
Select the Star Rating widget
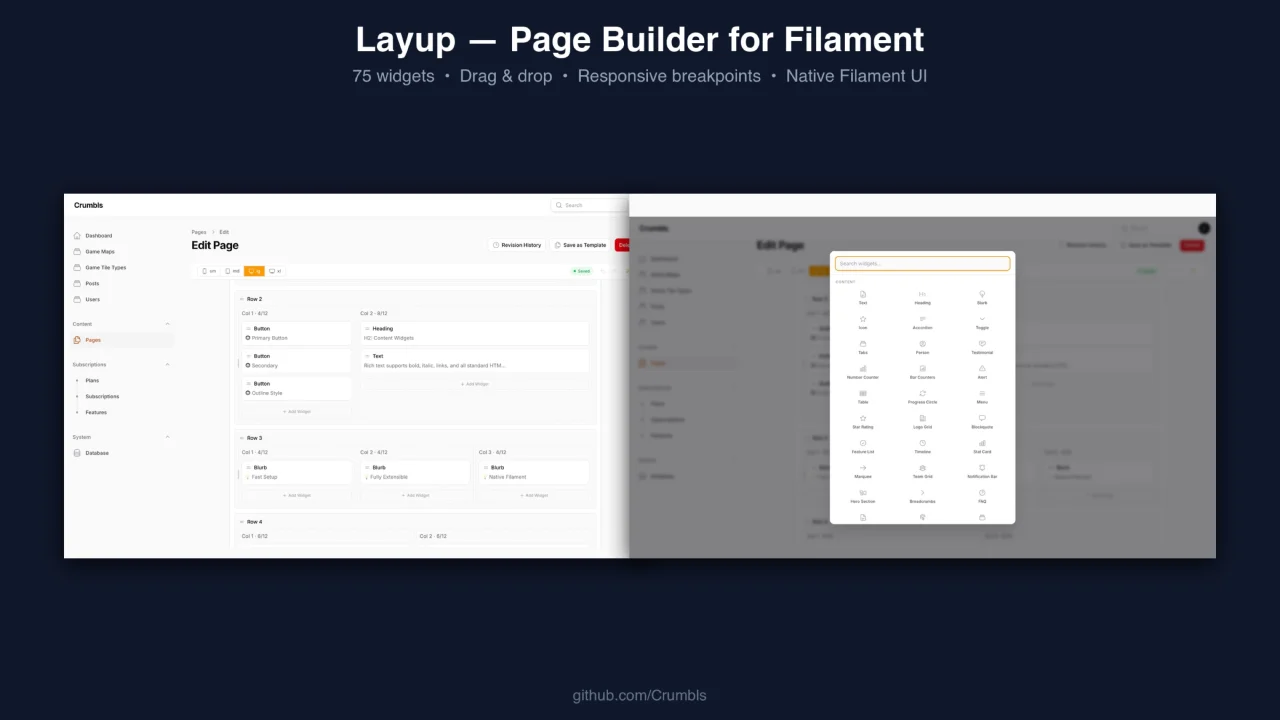click(863, 423)
